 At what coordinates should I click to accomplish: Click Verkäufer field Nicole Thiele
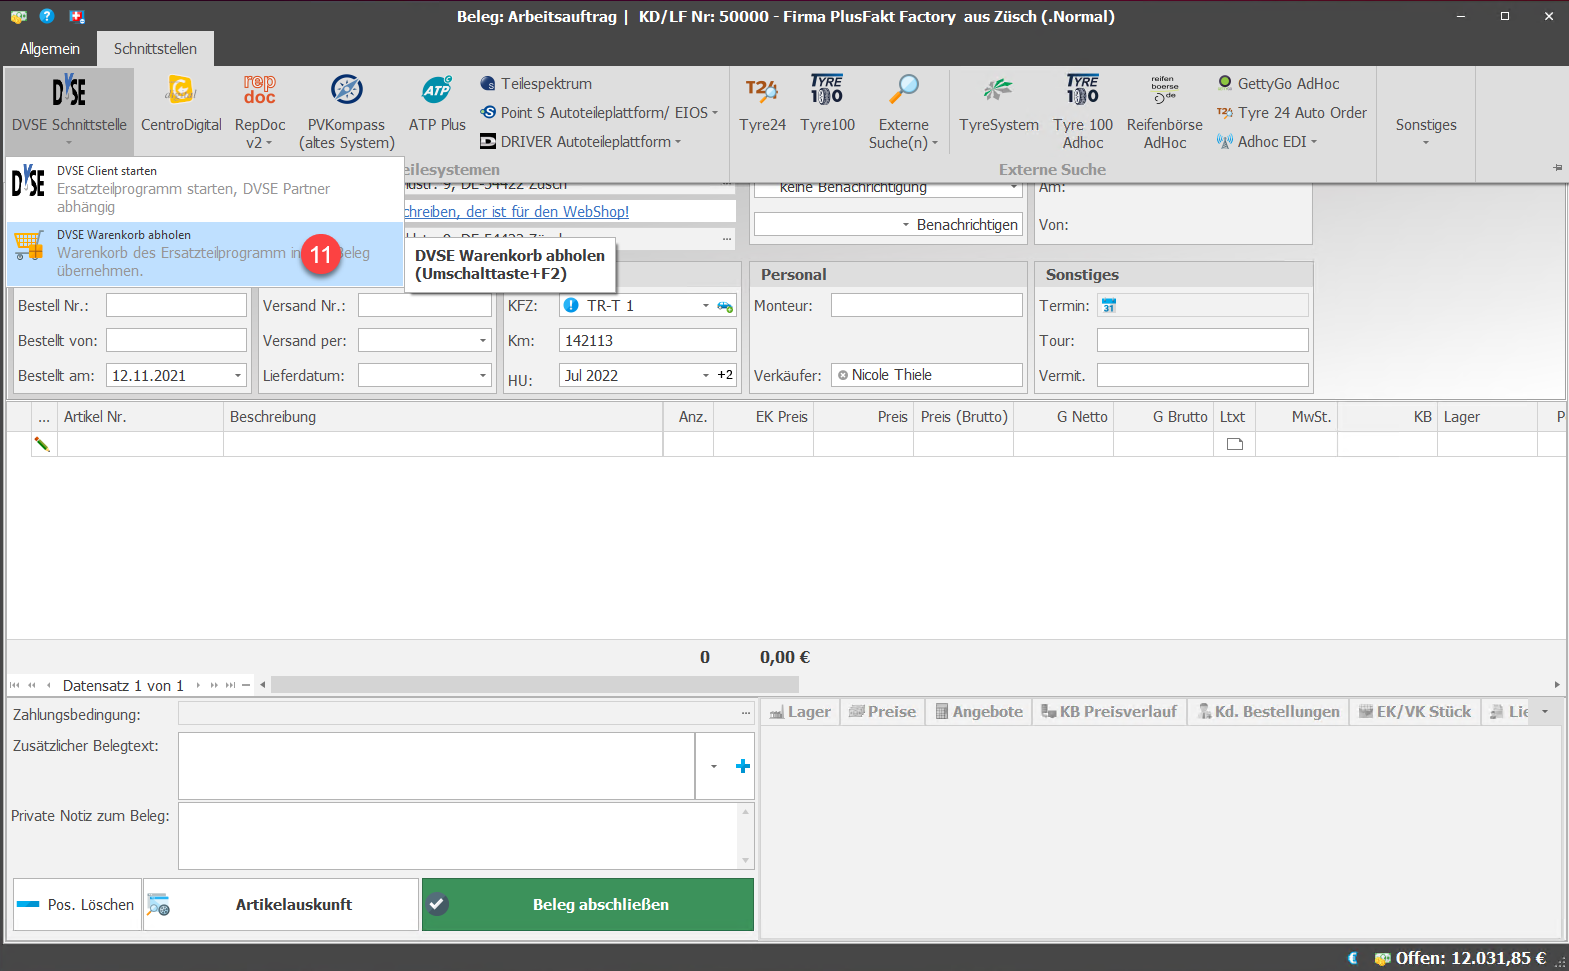click(x=927, y=375)
